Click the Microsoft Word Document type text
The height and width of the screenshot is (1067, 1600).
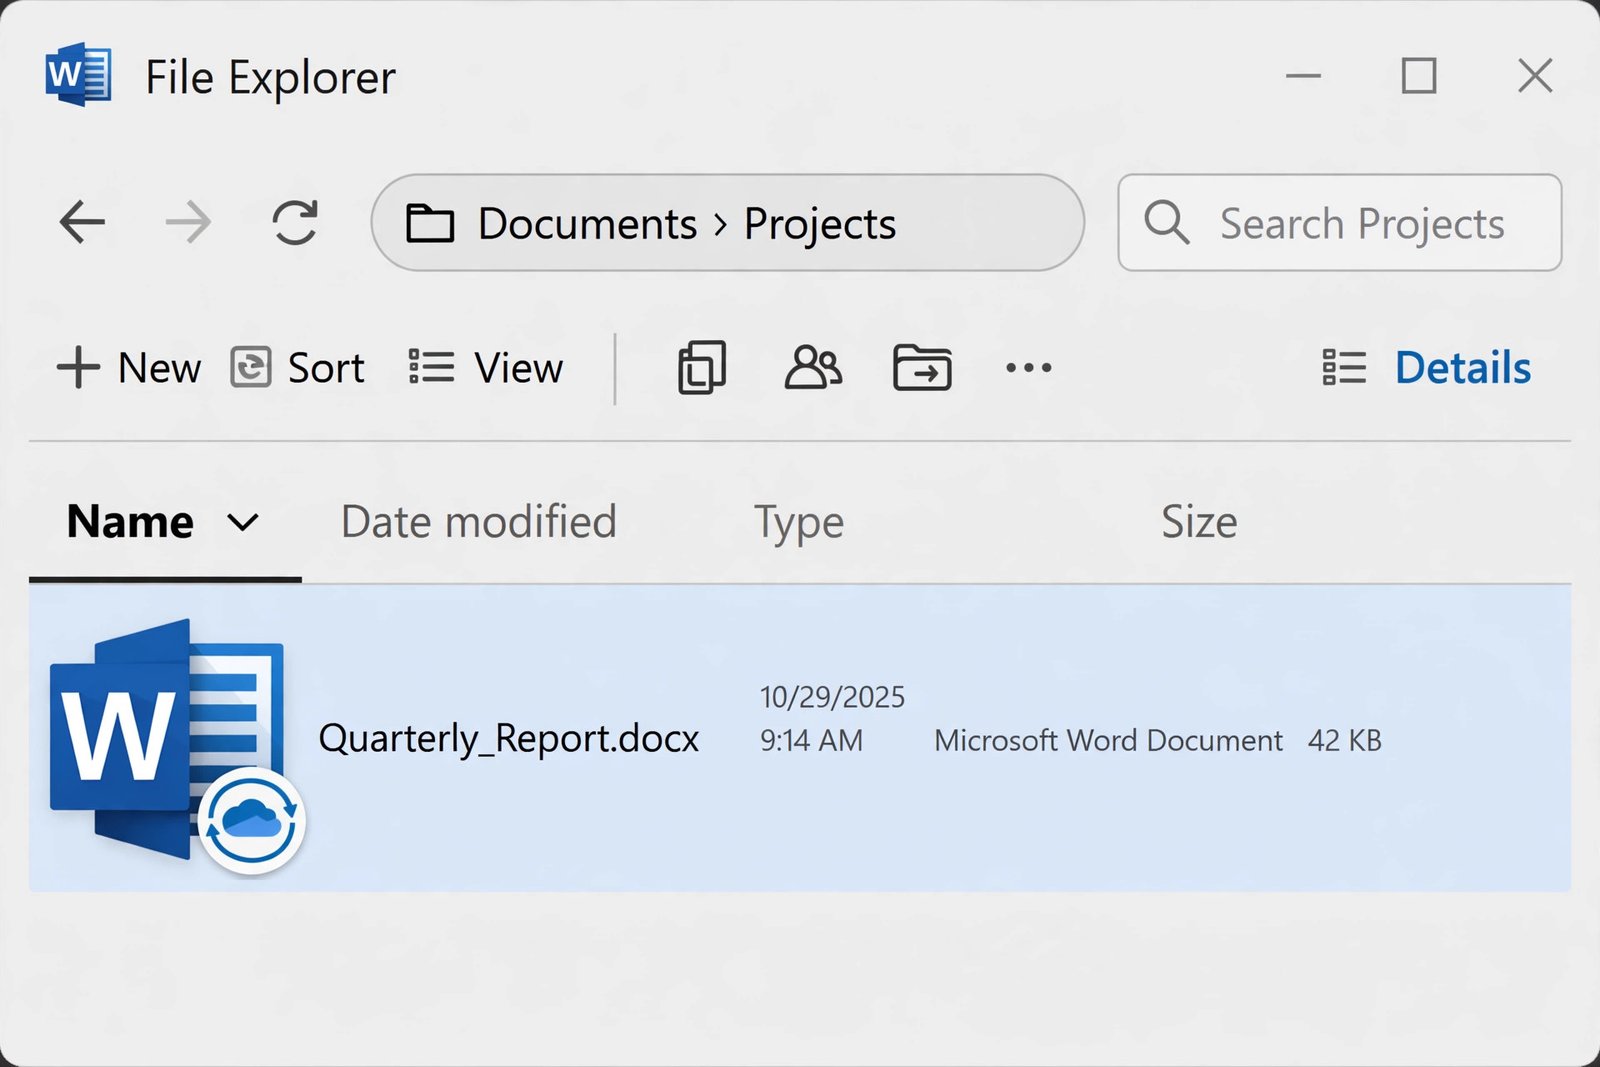[x=1108, y=741]
